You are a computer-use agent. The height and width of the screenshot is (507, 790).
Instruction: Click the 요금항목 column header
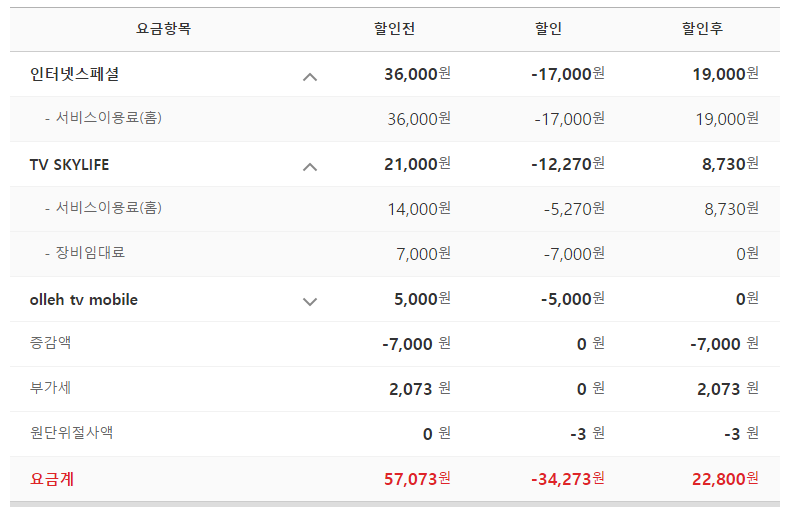pos(163,29)
